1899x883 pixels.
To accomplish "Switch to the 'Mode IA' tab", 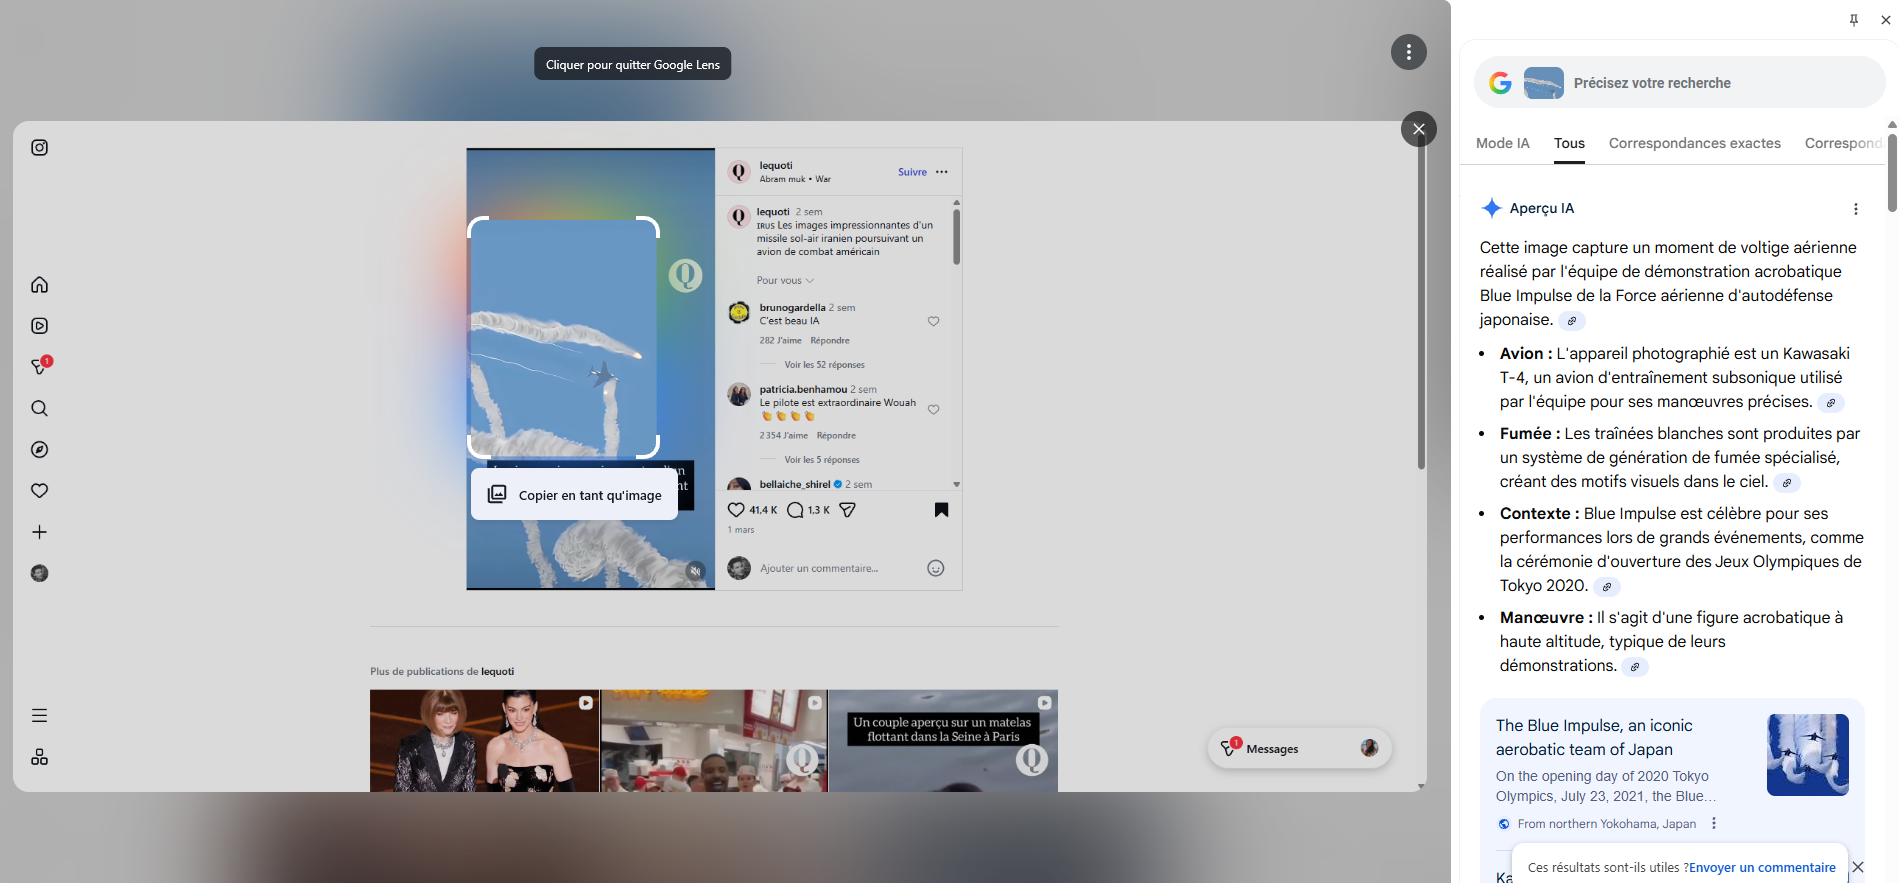I will click(1502, 143).
